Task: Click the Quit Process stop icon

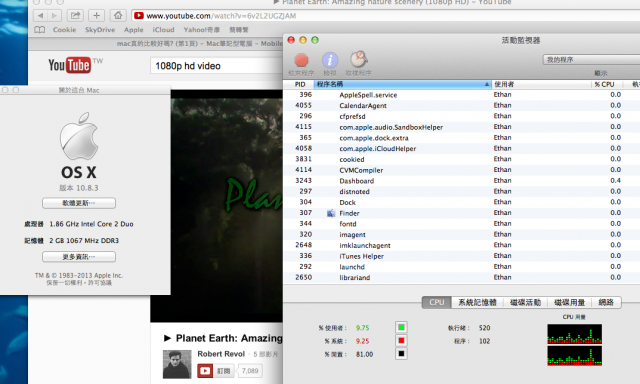Action: pyautogui.click(x=301, y=60)
